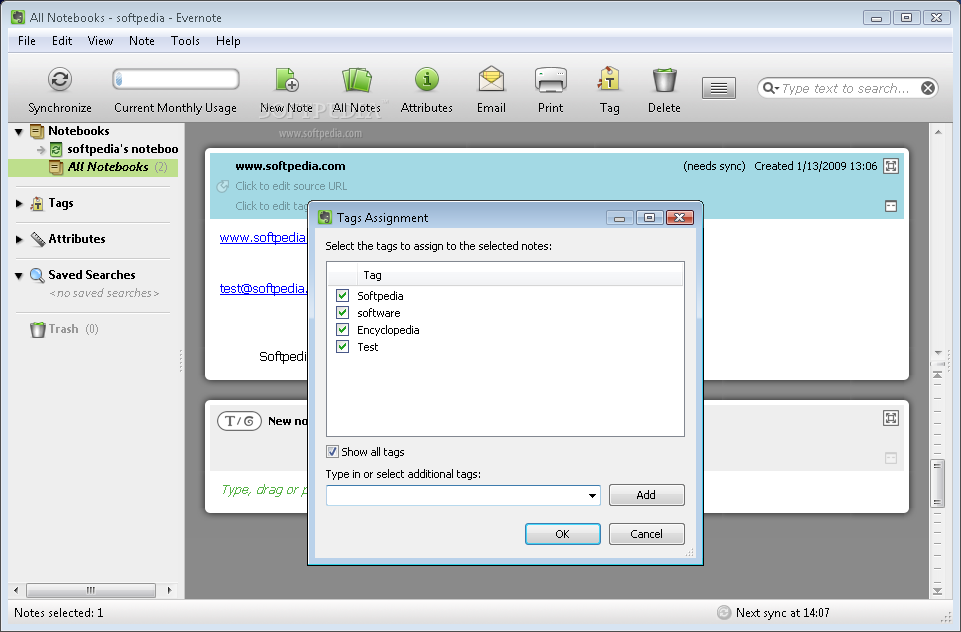
Task: Toggle the Show all tags checkbox
Action: pyautogui.click(x=332, y=452)
